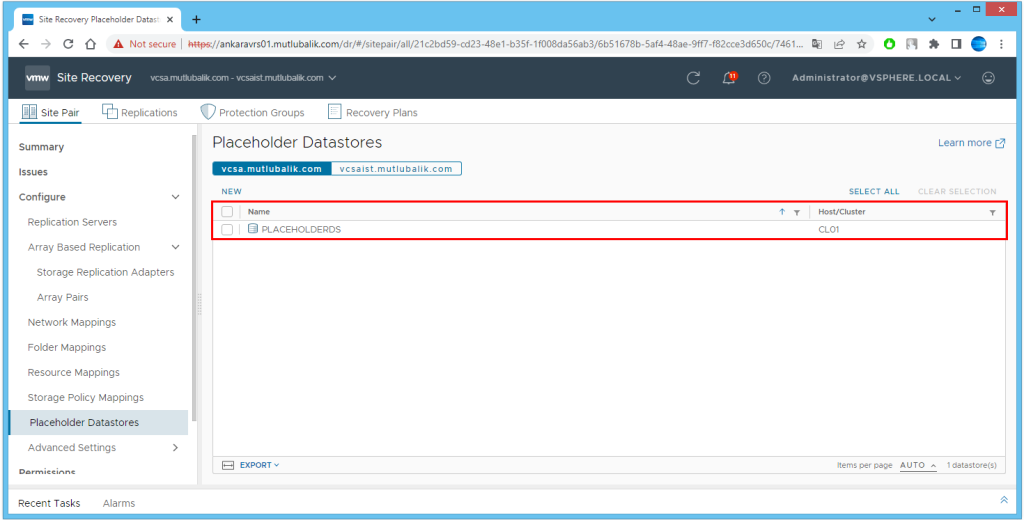Click the green circle extension icon

889,44
